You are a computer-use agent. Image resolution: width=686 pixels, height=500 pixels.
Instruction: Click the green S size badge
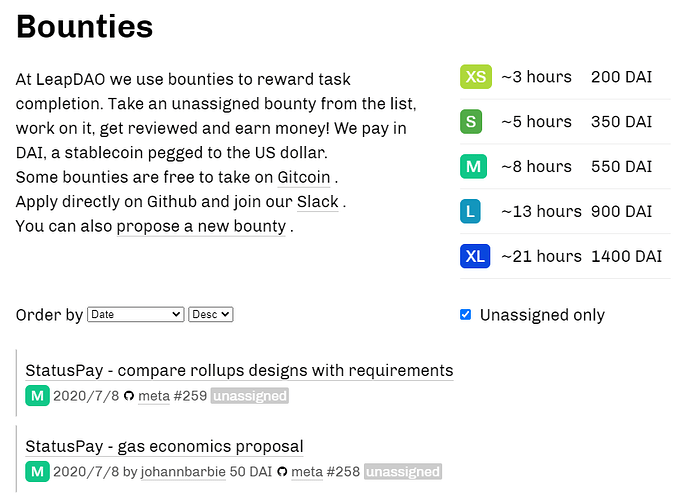coord(471,122)
